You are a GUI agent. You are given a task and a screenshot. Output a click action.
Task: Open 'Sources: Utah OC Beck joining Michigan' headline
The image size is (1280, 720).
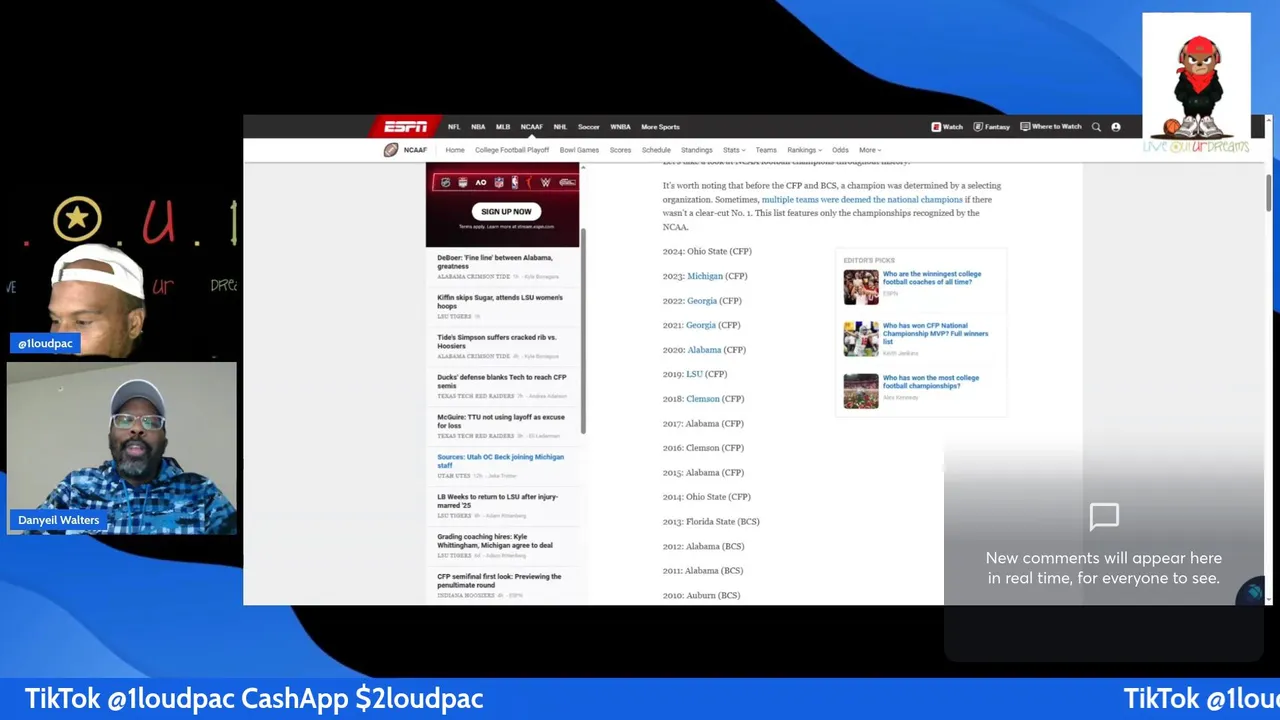coord(501,461)
